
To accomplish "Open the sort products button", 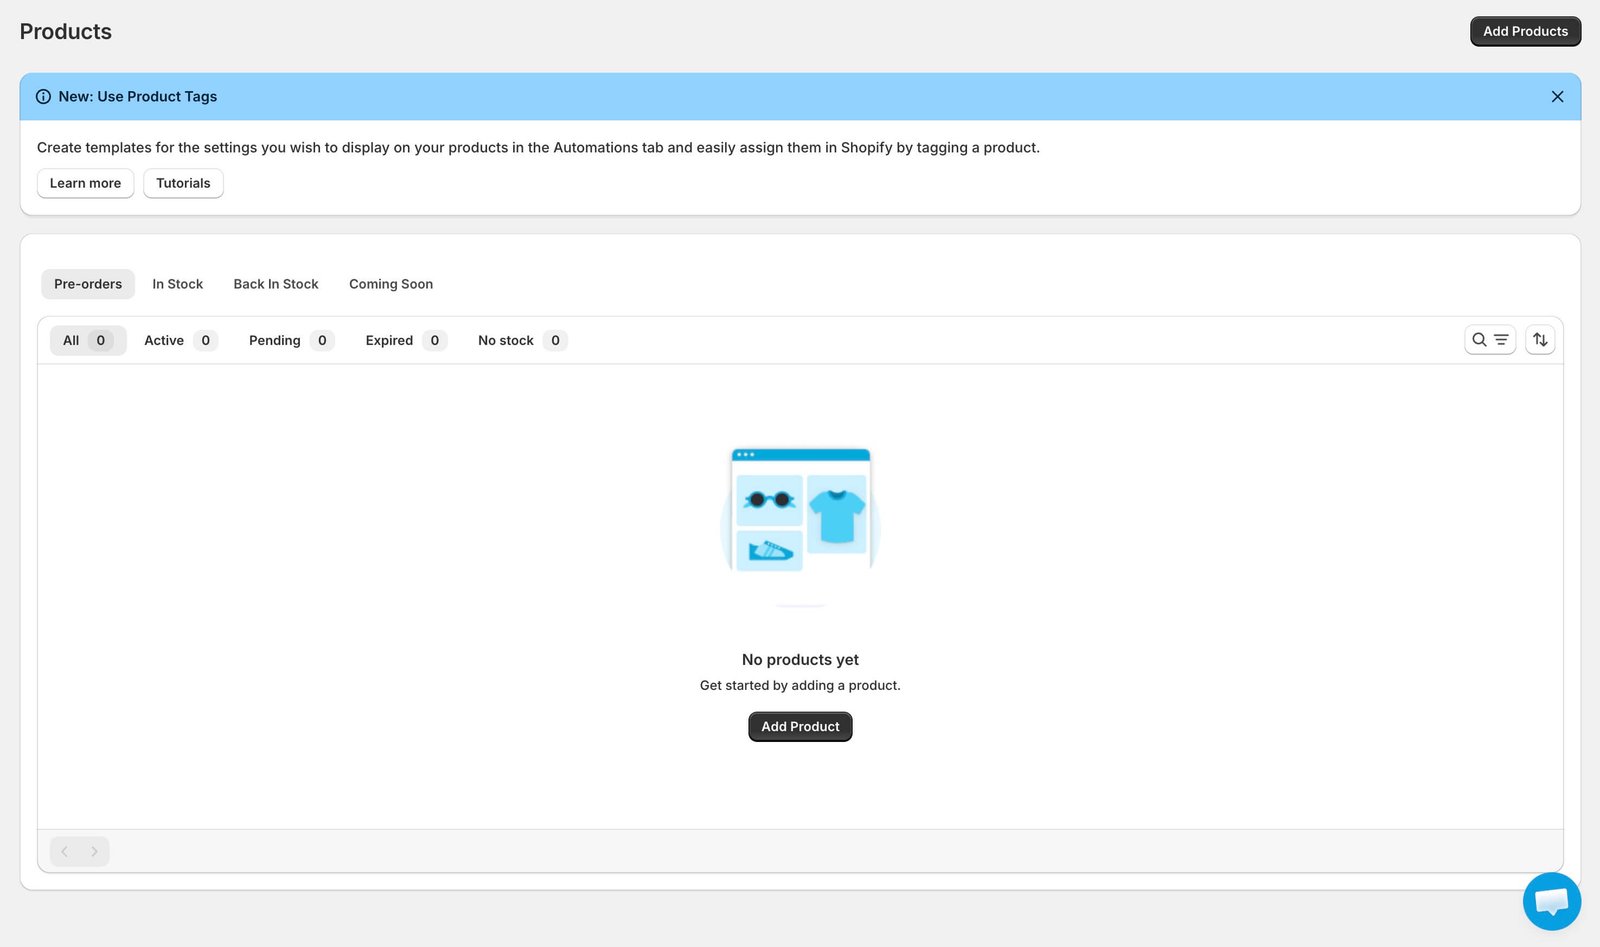I will tap(1540, 340).
